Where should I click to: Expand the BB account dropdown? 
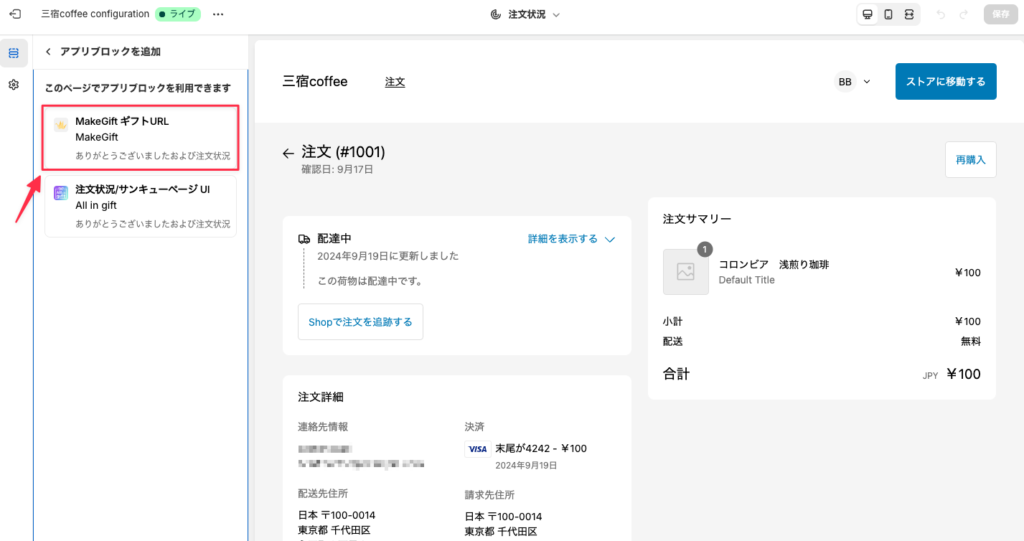867,82
